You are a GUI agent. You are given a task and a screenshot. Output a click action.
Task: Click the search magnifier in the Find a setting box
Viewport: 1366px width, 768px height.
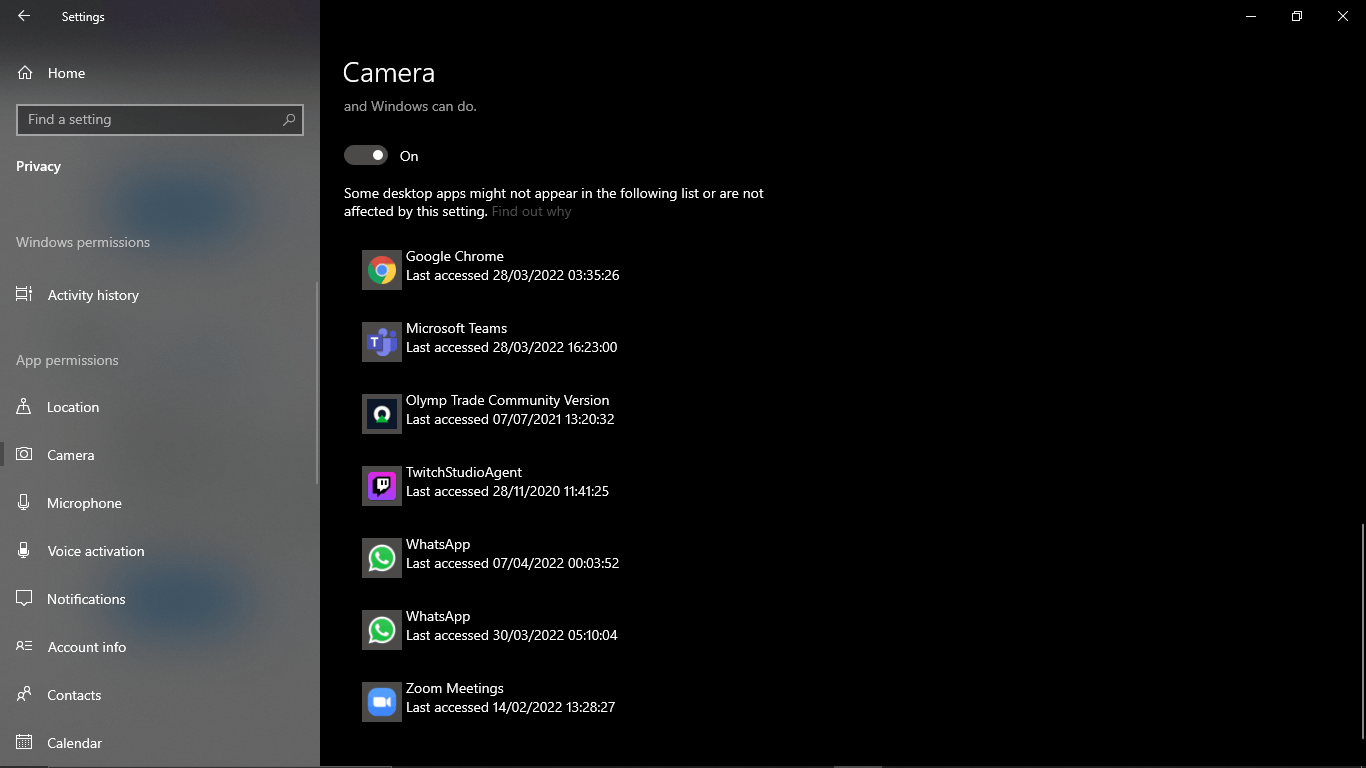coord(289,119)
